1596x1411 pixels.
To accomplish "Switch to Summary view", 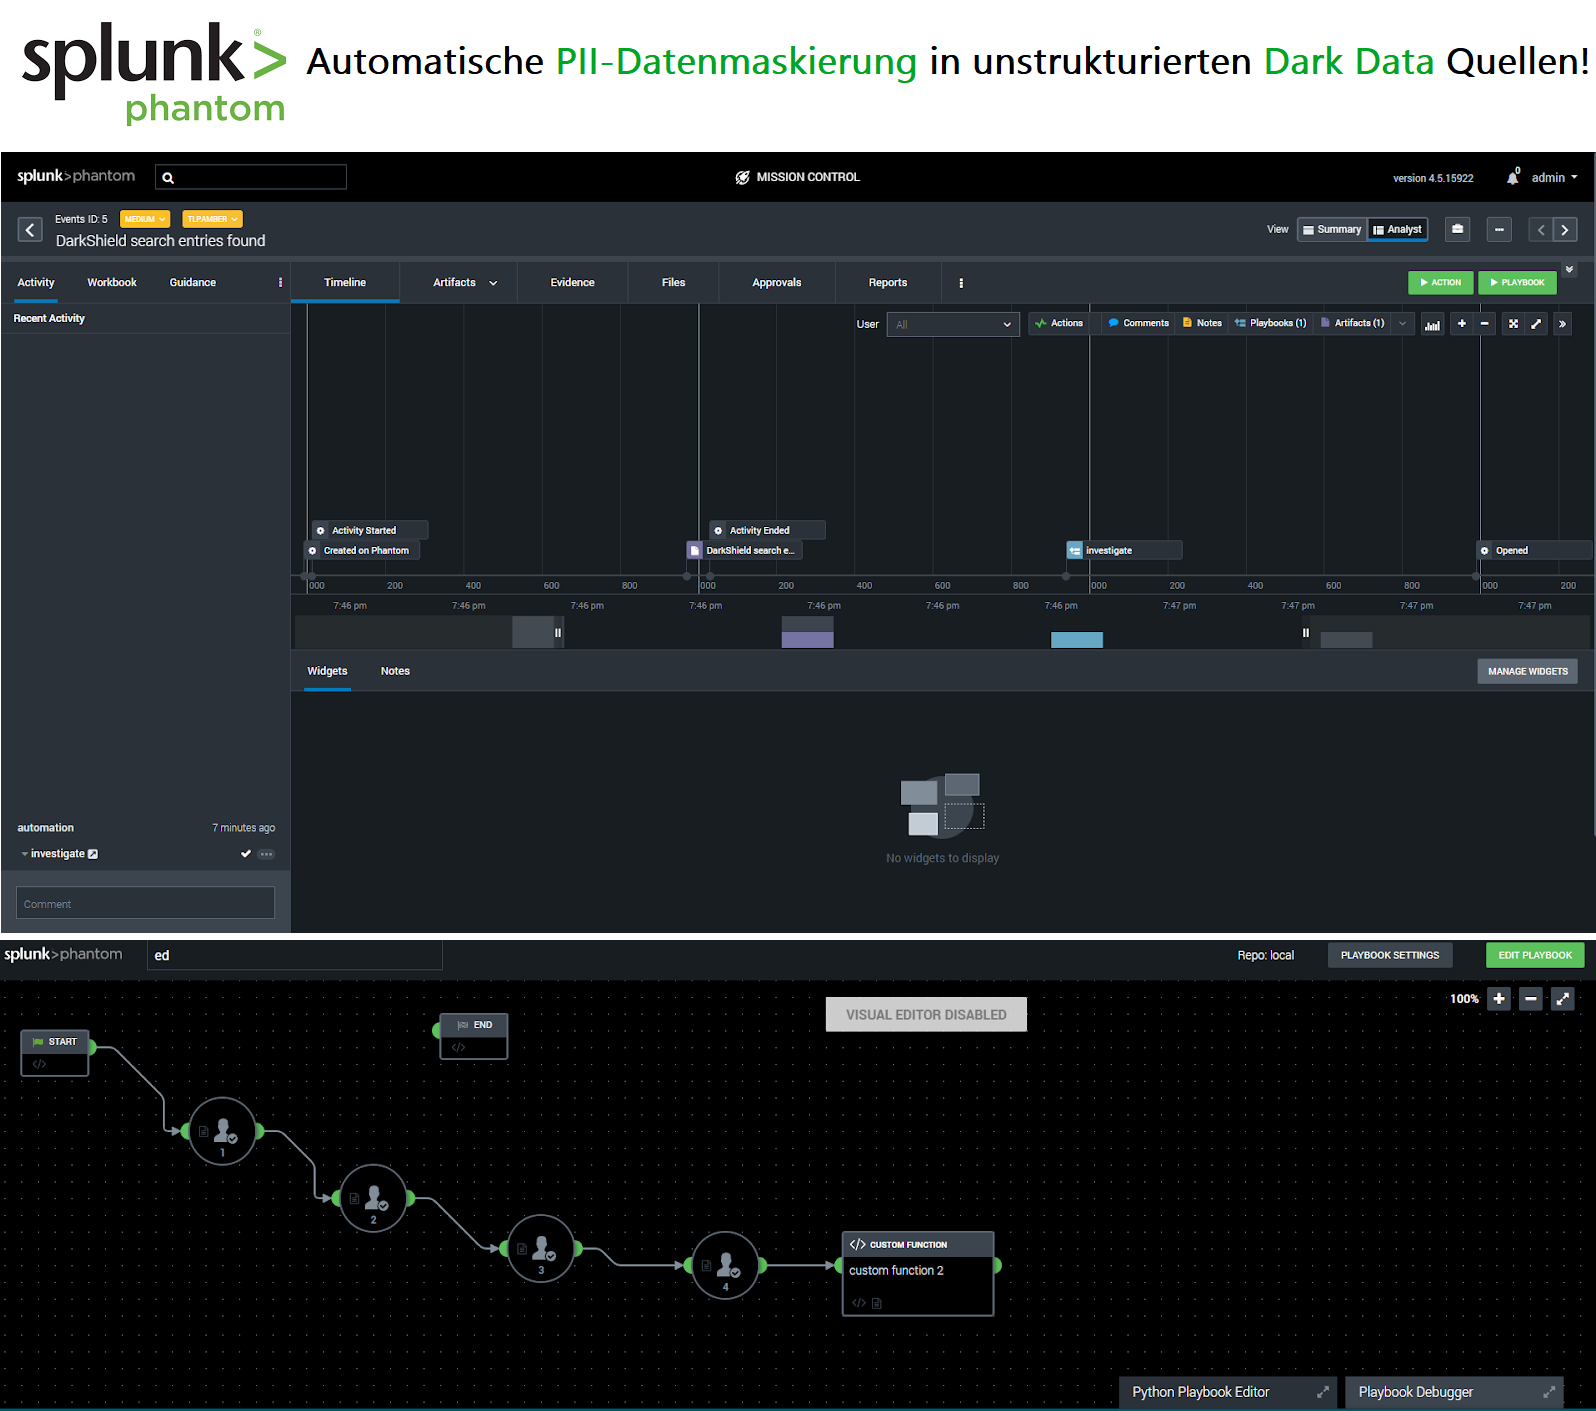I will tap(1332, 229).
